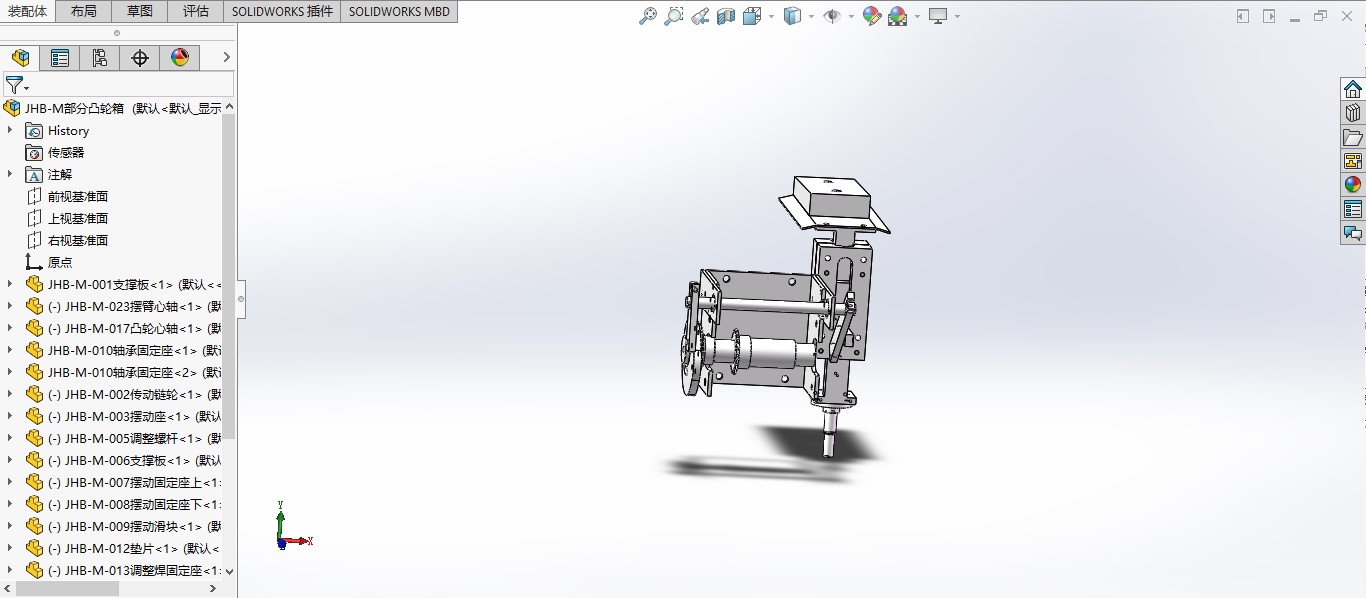
Task: Select JHB-M部分凸轮箱 root assembly
Action: pyautogui.click(x=113, y=108)
